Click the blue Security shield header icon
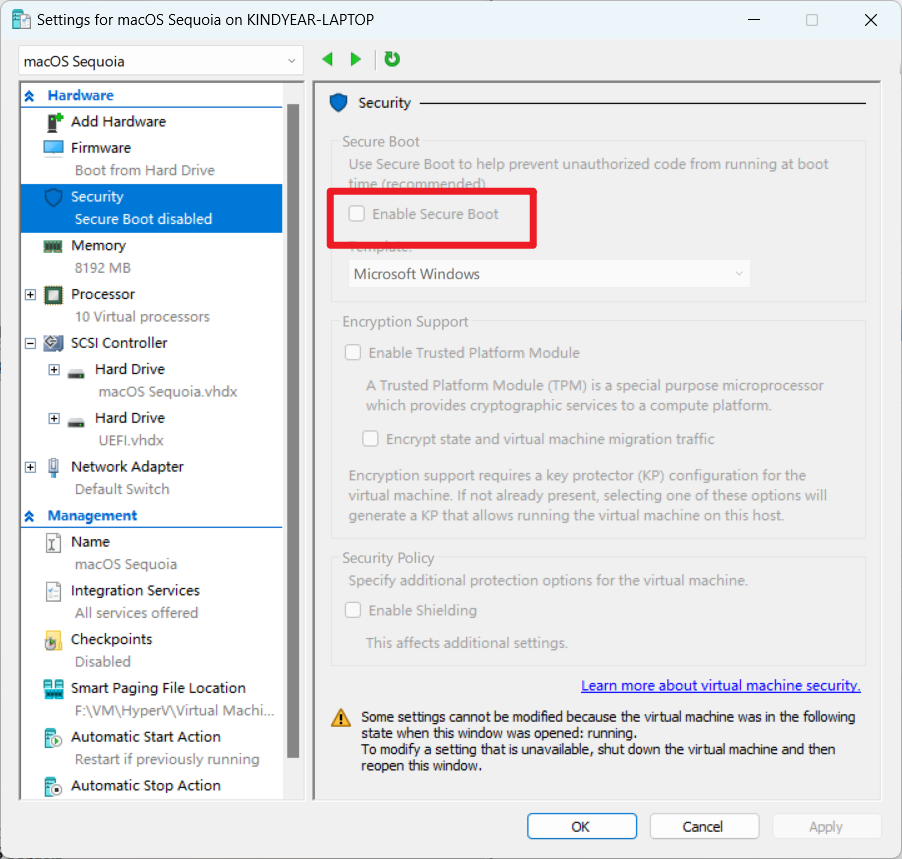The width and height of the screenshot is (902, 859). 338,103
